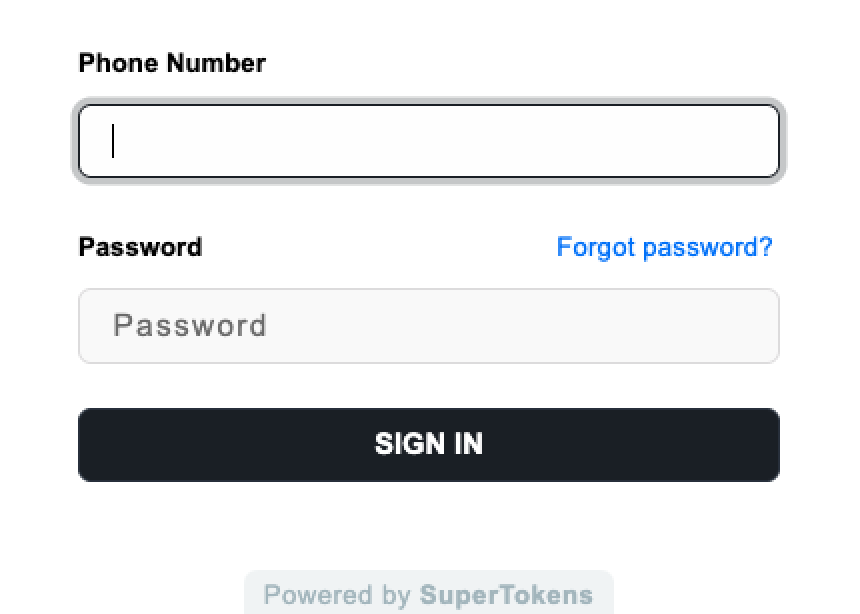Start password recovery via Forgot password?

click(x=664, y=247)
